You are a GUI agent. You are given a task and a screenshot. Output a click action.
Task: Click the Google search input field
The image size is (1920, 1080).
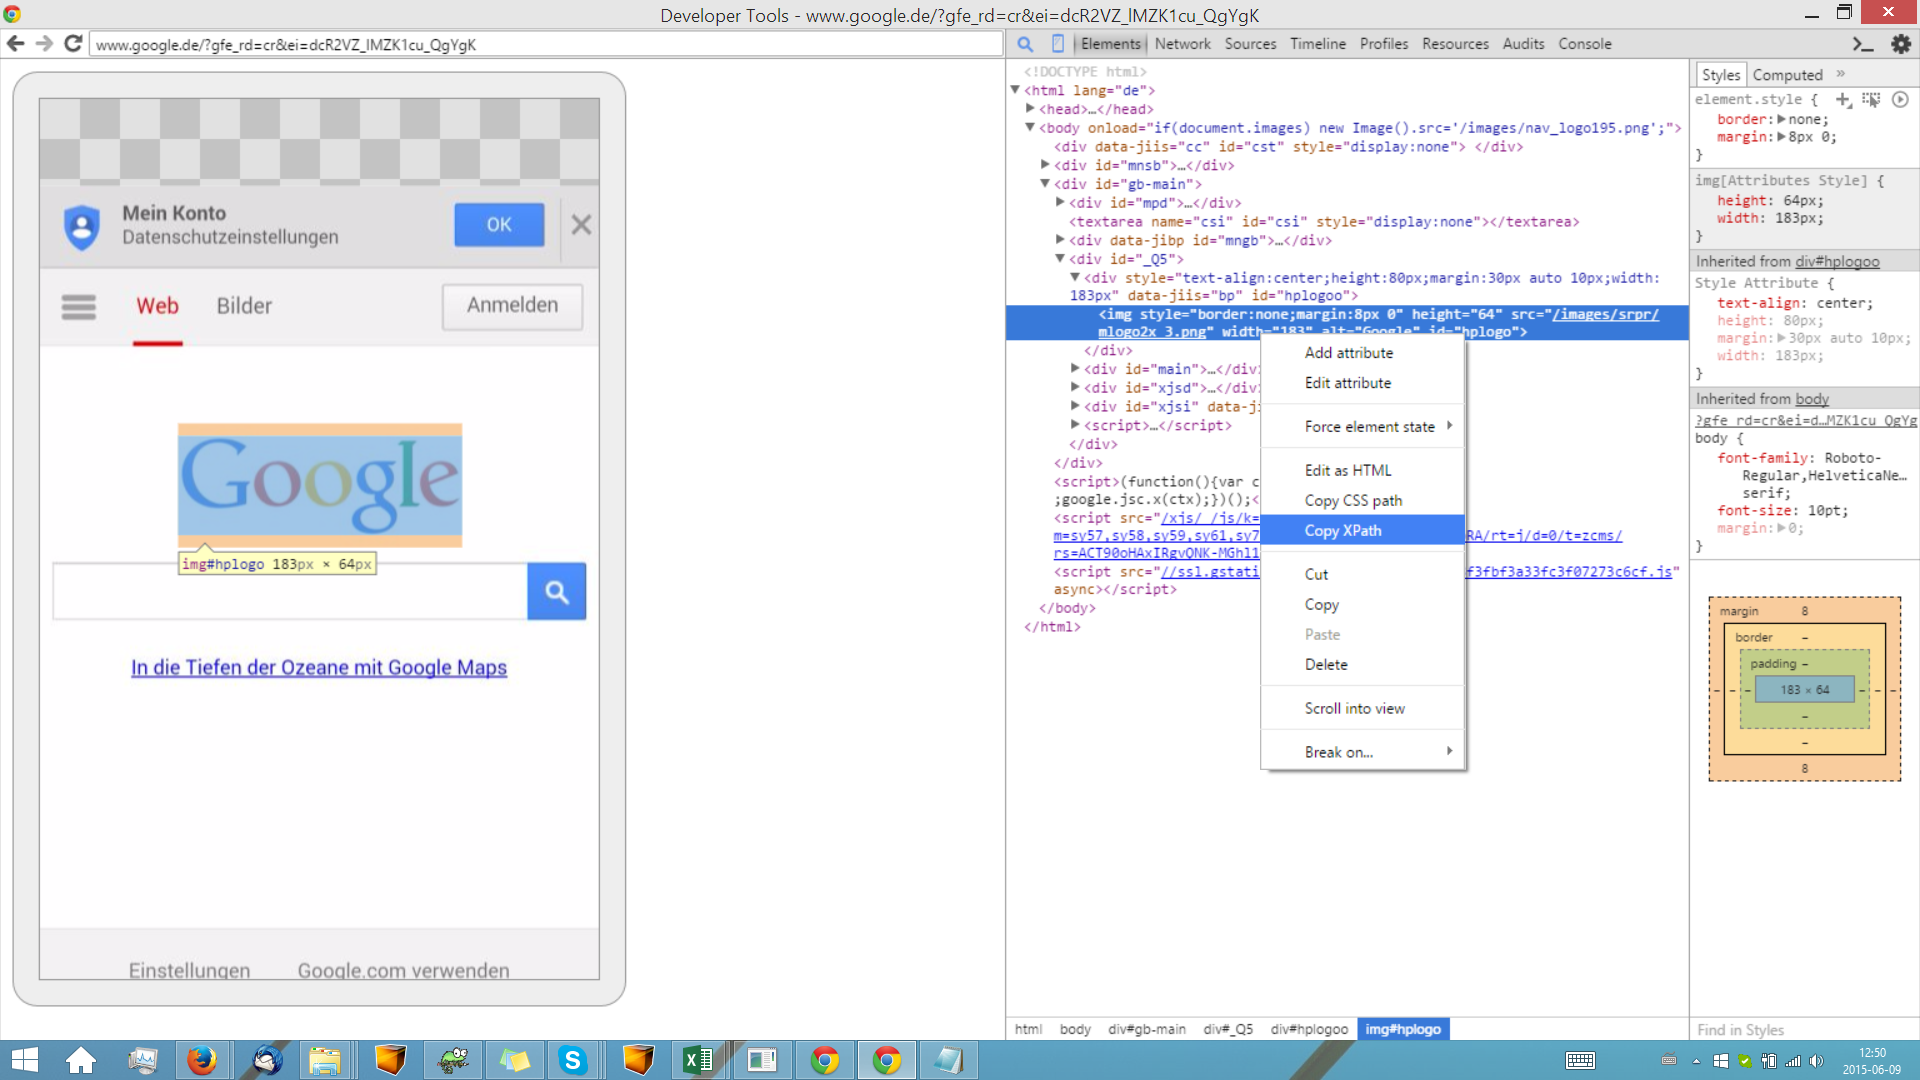tap(290, 592)
